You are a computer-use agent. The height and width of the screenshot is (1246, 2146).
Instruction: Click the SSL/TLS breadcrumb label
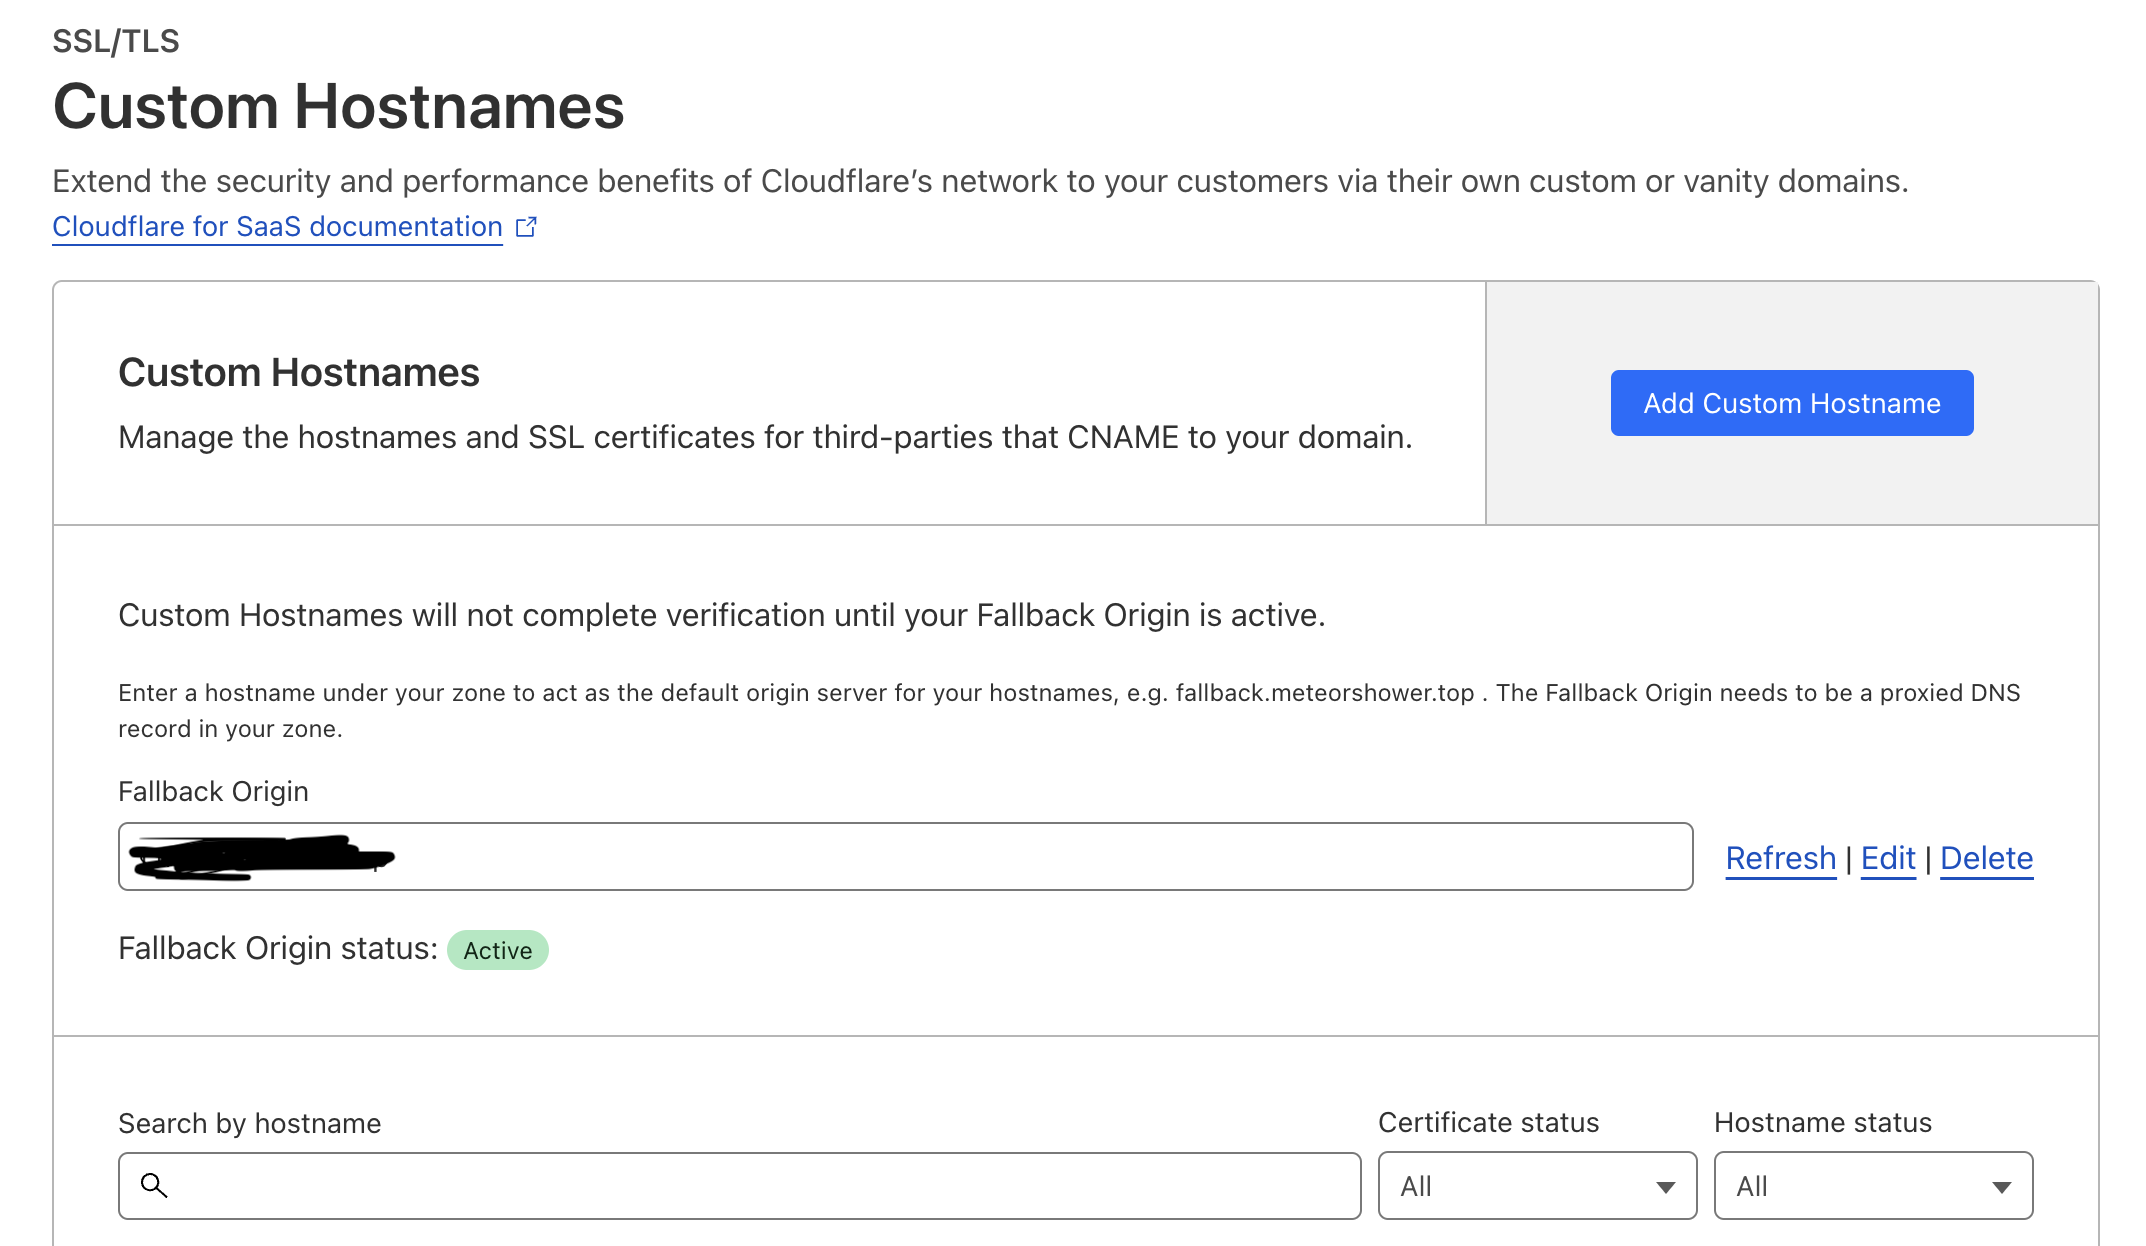point(116,41)
